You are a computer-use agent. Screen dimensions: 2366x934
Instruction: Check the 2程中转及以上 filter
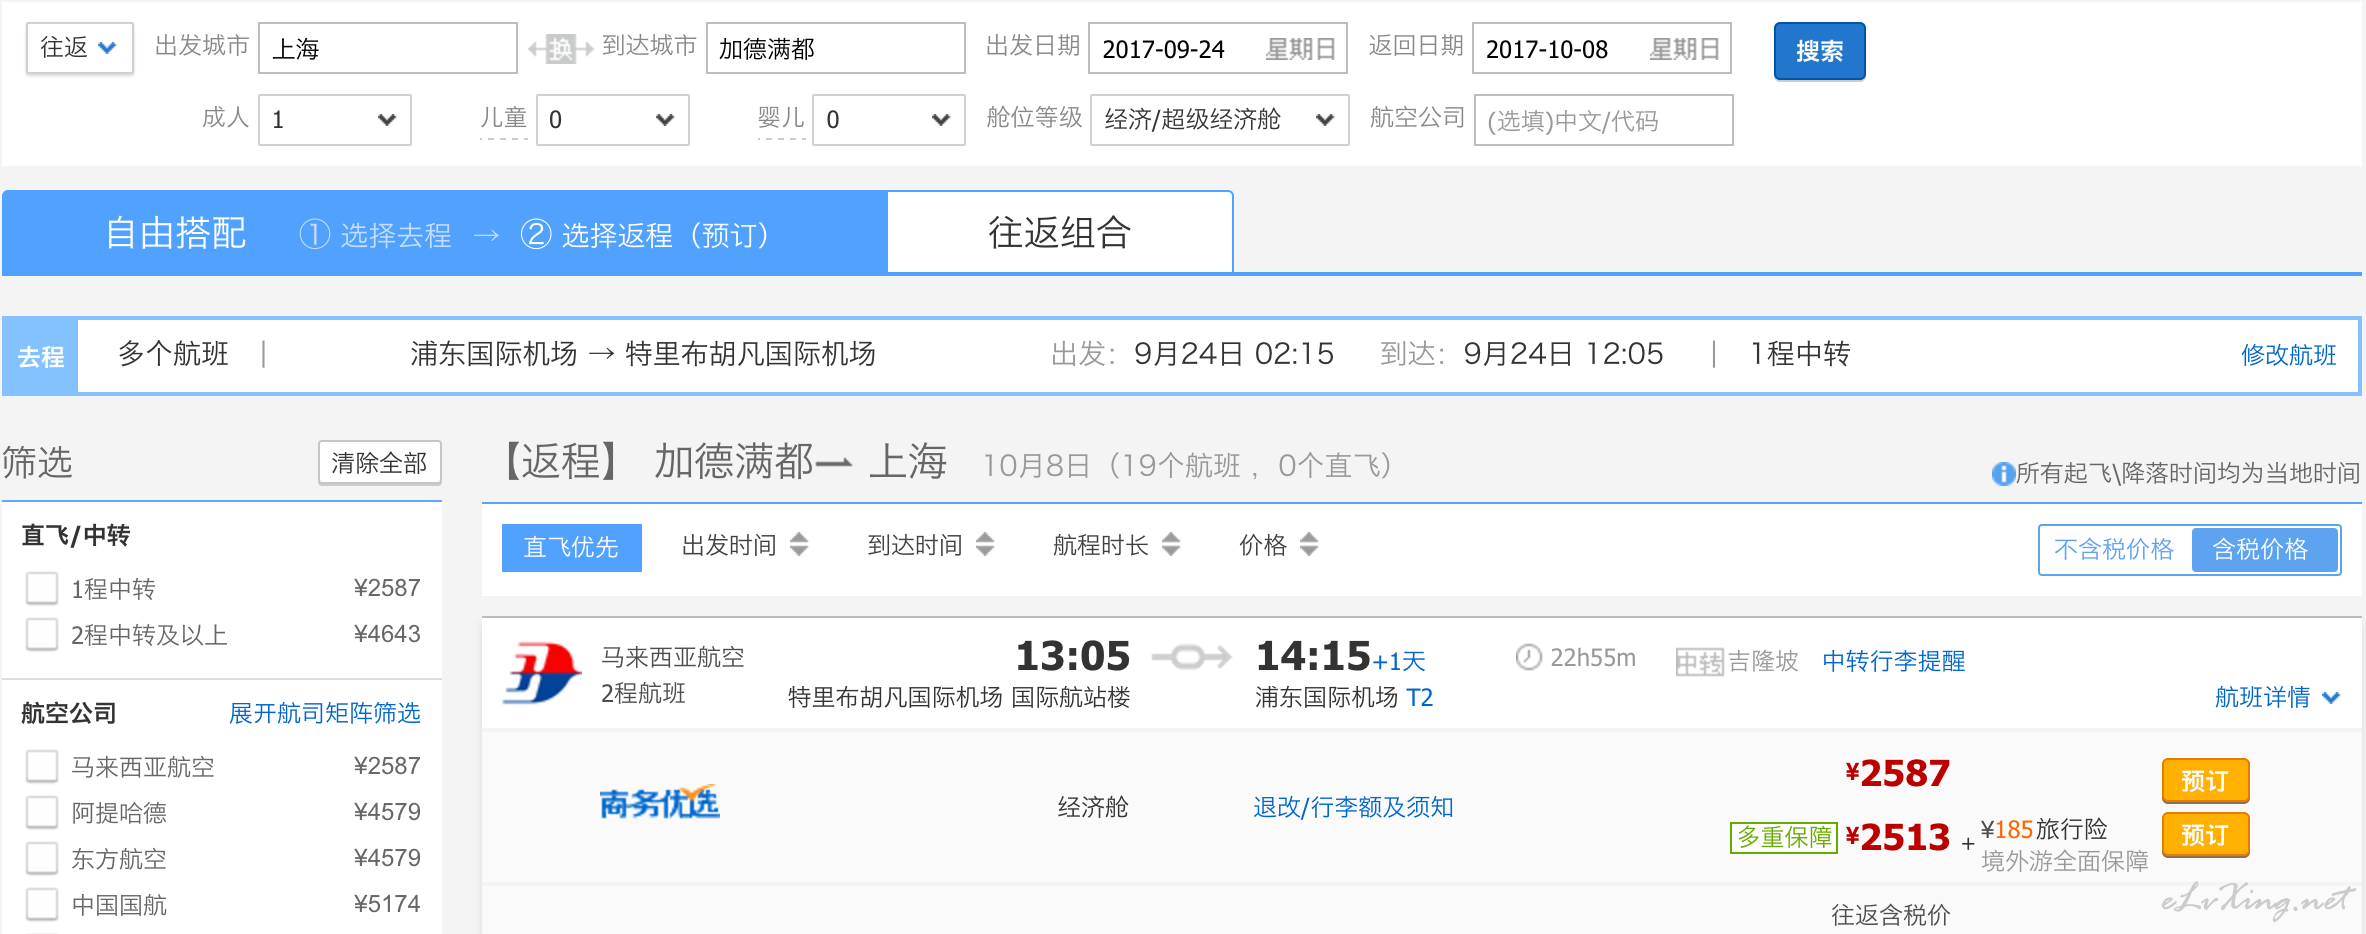(x=42, y=634)
